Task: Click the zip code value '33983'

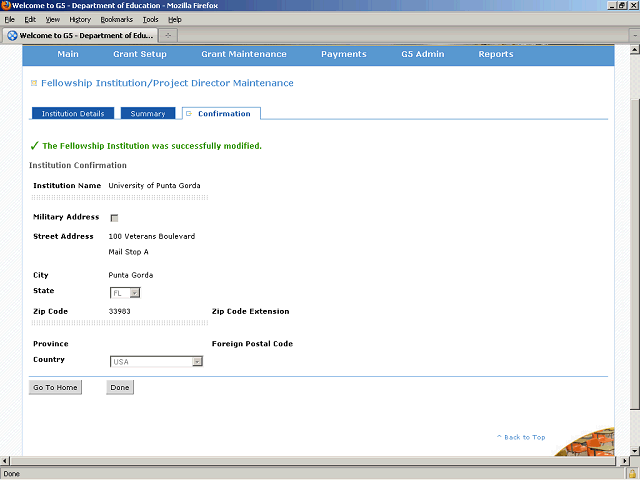Action: point(119,311)
